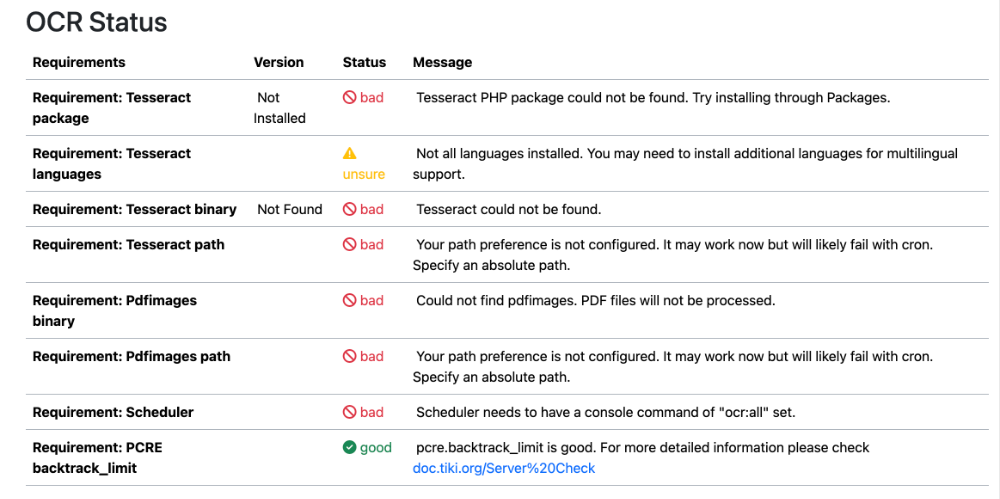1000x499 pixels.
Task: Open the doc.tiki.org/Server%20Check link
Action: [504, 468]
